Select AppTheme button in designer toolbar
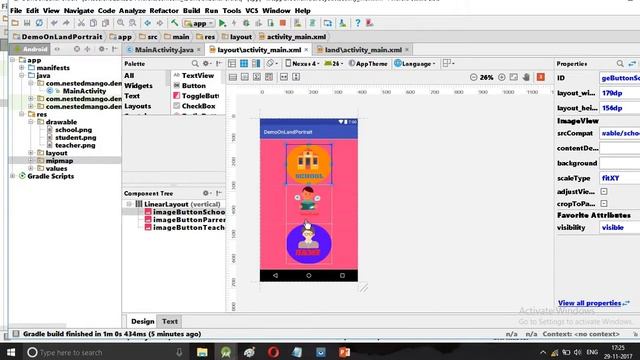Viewport: 640px width, 360px height. point(368,64)
